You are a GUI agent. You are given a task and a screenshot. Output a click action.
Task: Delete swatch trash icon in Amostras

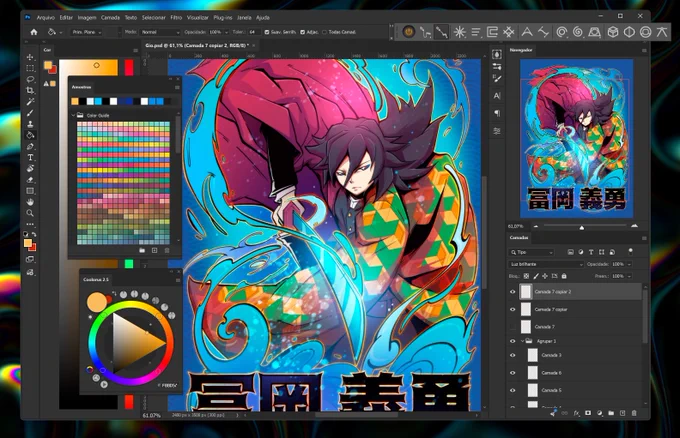coord(167,250)
